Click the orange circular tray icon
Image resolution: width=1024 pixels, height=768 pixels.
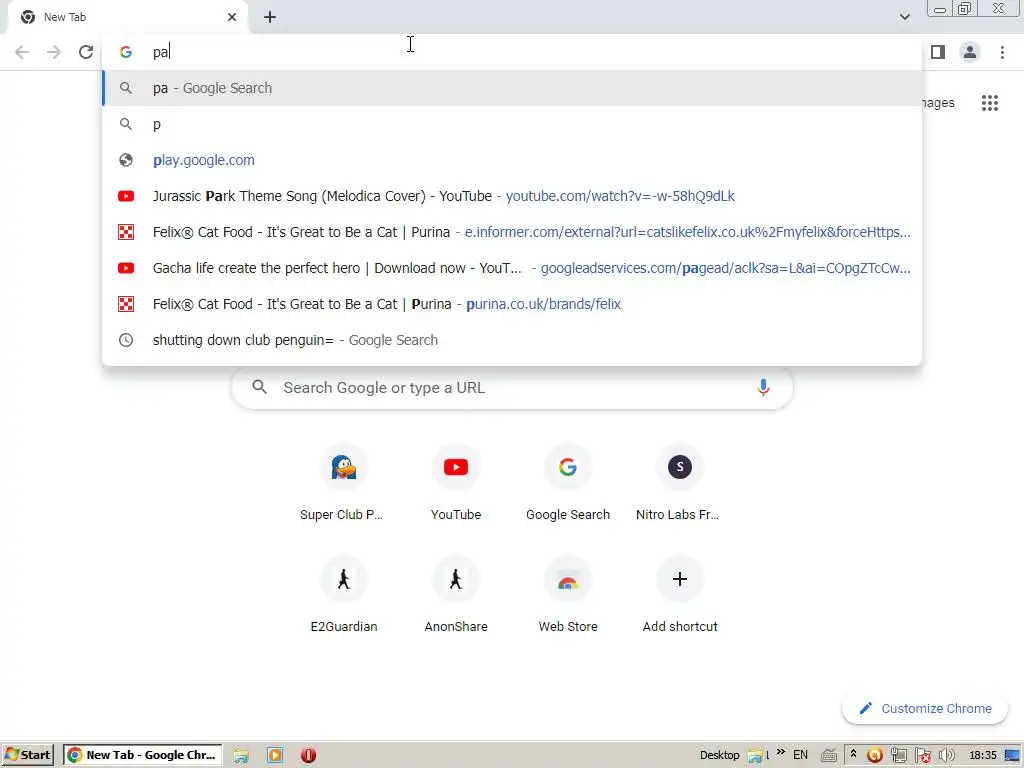pos(874,756)
